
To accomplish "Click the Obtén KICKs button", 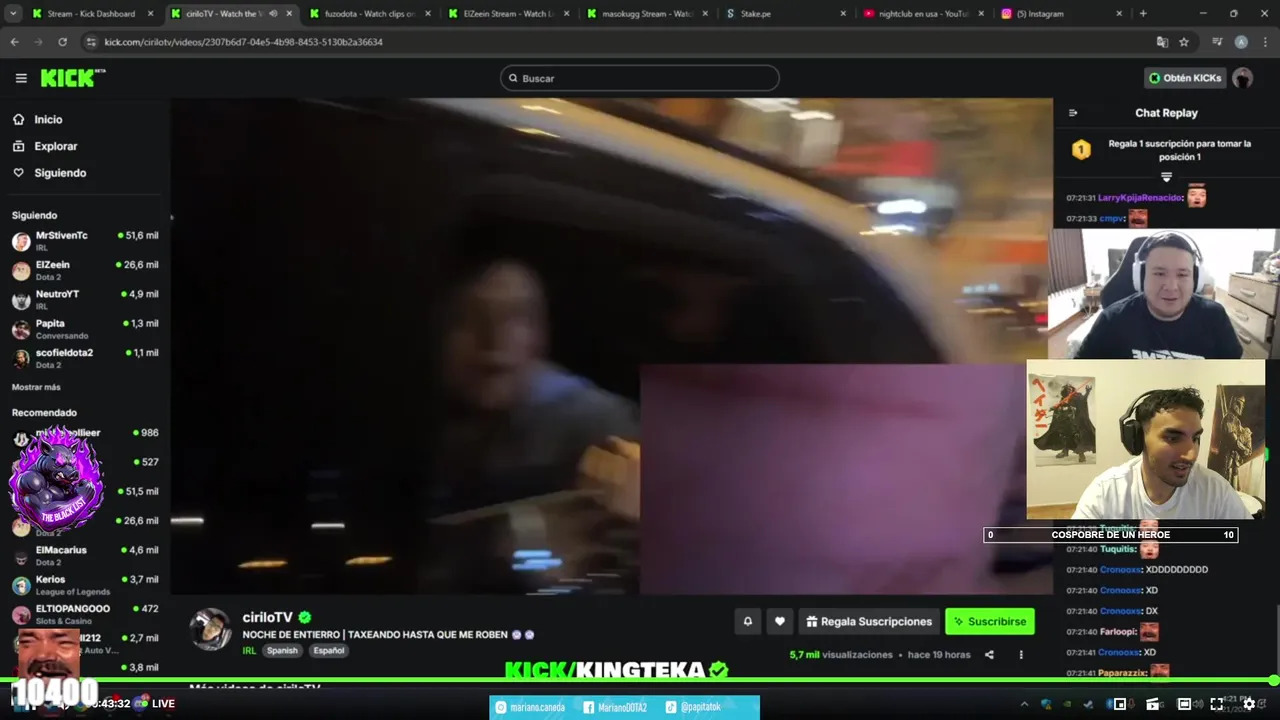I will [1185, 78].
